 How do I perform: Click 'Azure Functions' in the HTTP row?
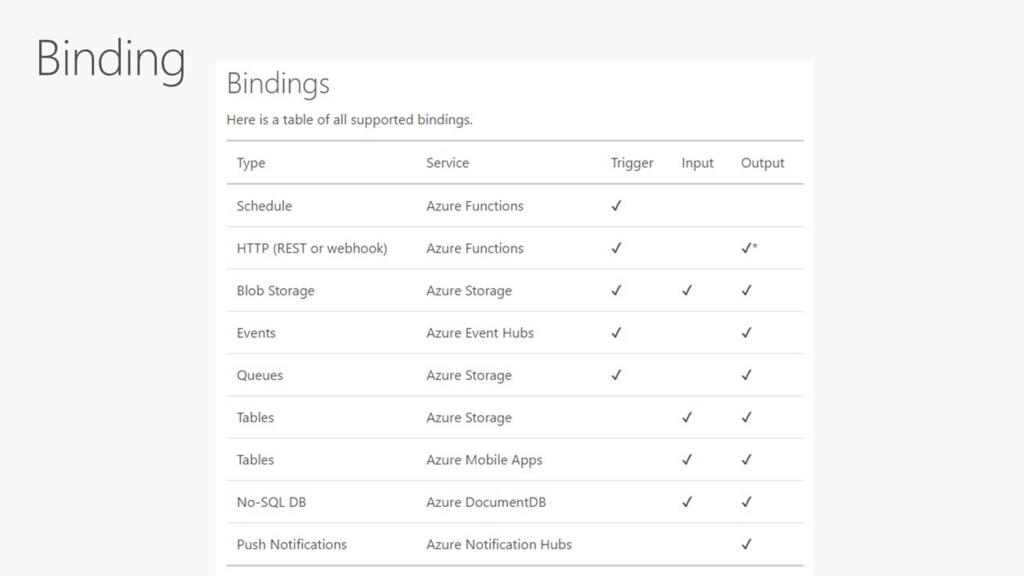(475, 248)
